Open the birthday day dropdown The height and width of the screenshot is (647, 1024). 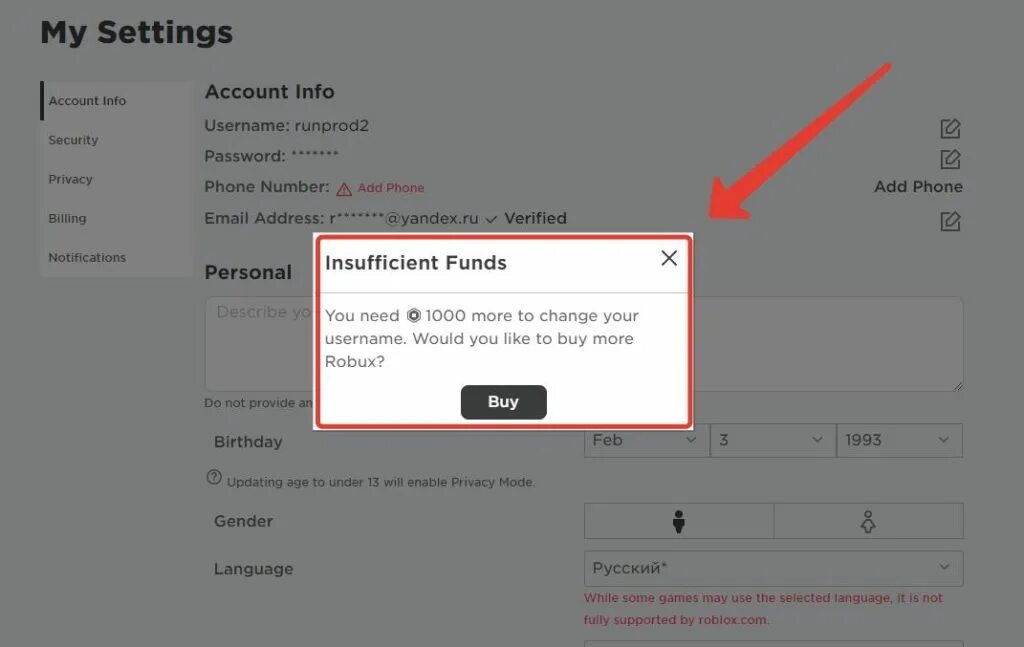pyautogui.click(x=772, y=440)
